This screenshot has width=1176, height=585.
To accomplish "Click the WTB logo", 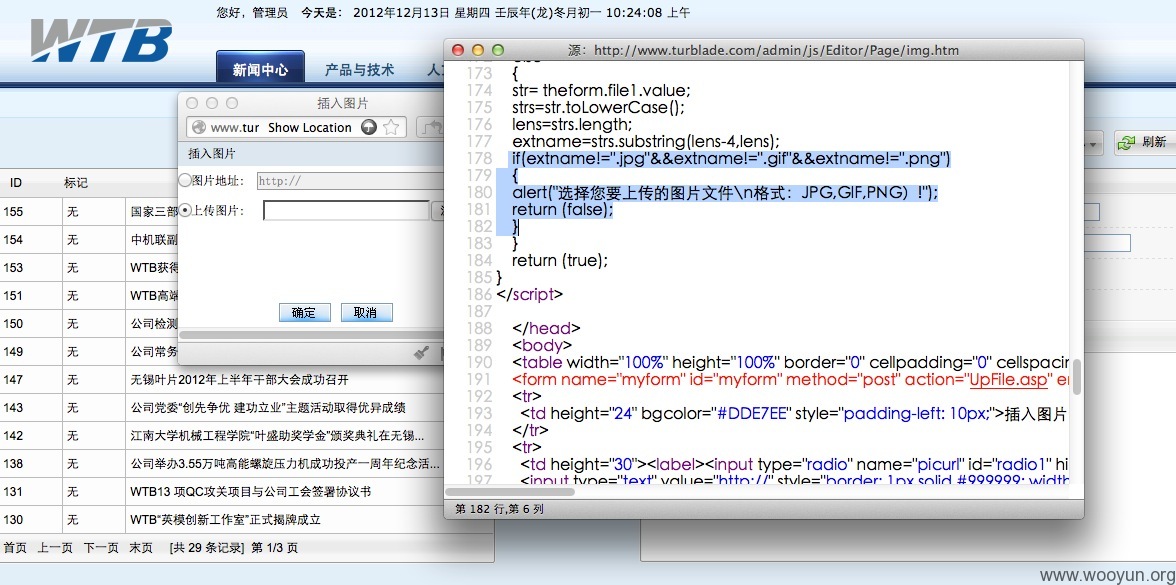I will tap(101, 41).
